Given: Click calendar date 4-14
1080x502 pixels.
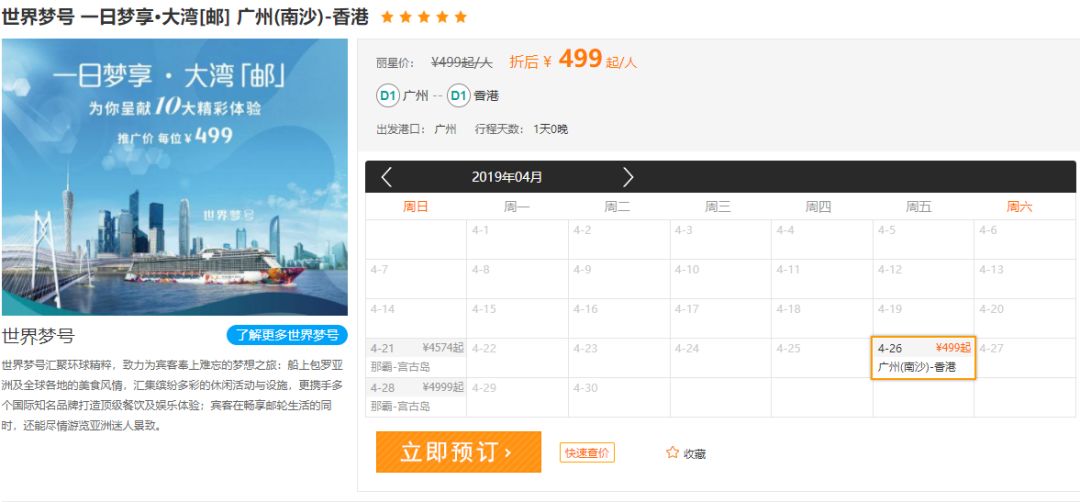Looking at the screenshot, I should tap(416, 318).
